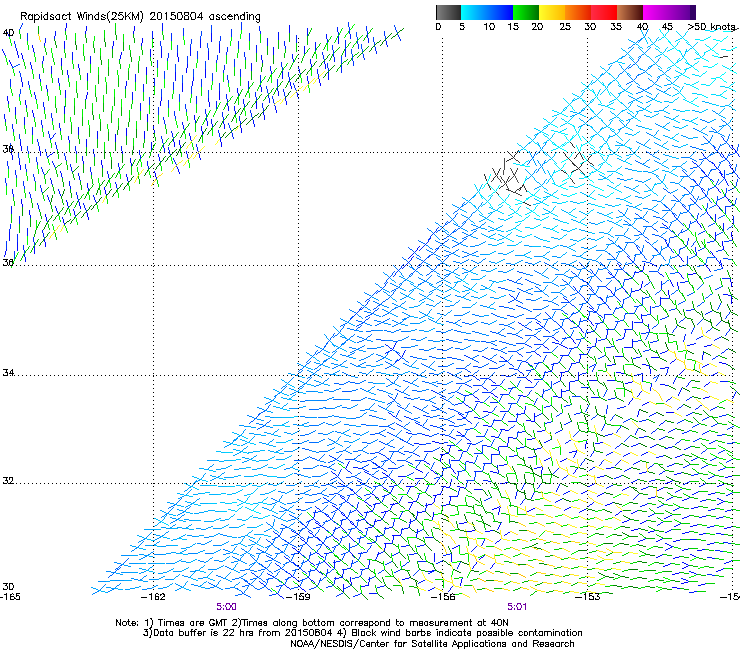
Task: Click longitude label '-156'
Action: [443, 597]
